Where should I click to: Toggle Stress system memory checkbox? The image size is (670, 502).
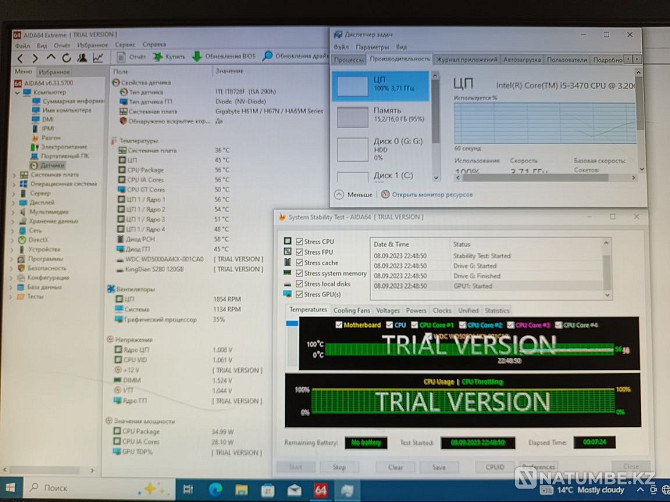299,273
